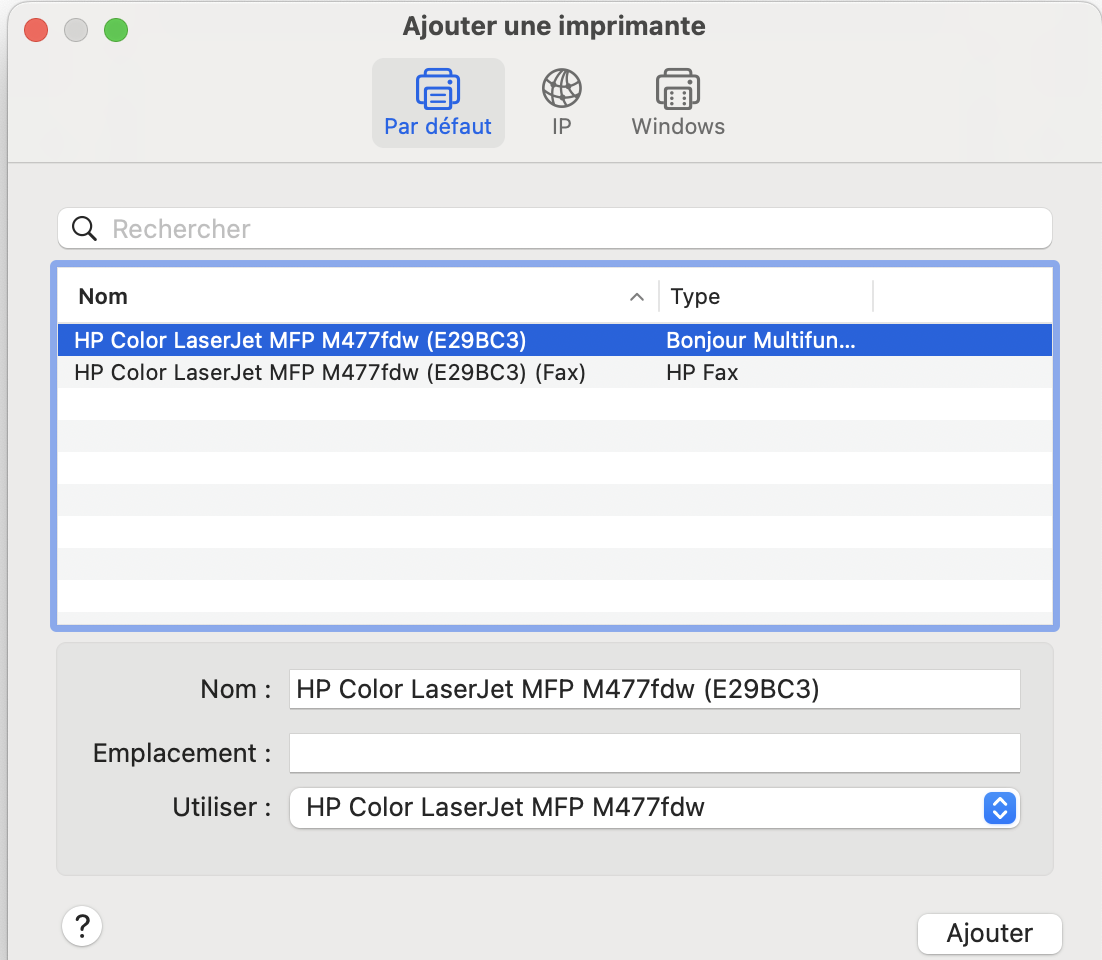Close the Ajouter une imprimante window
Viewport: 1102px width, 960px height.
(36, 30)
